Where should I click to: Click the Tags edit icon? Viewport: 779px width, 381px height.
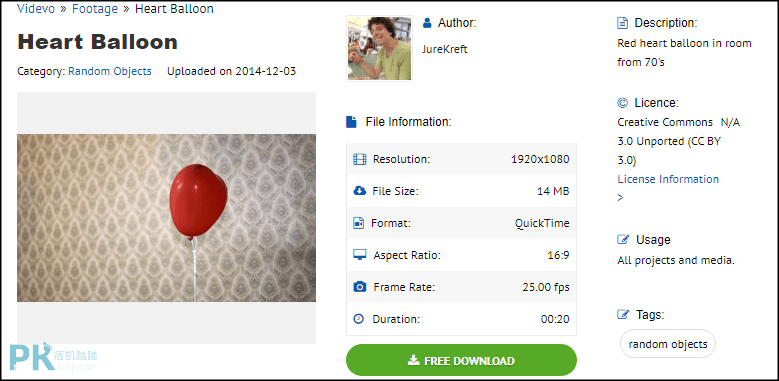[x=623, y=314]
